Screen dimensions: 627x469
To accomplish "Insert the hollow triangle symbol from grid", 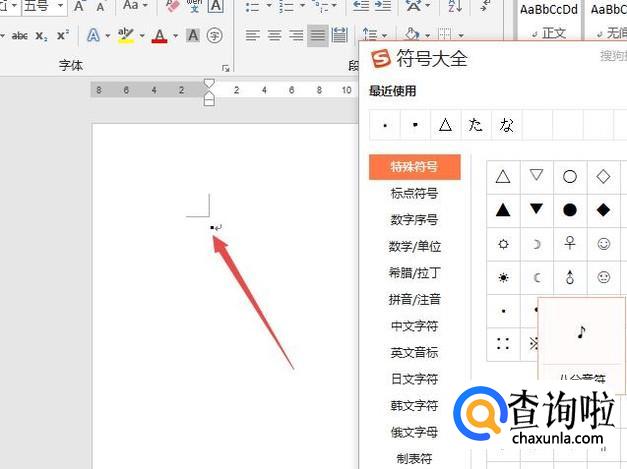I will click(x=503, y=177).
